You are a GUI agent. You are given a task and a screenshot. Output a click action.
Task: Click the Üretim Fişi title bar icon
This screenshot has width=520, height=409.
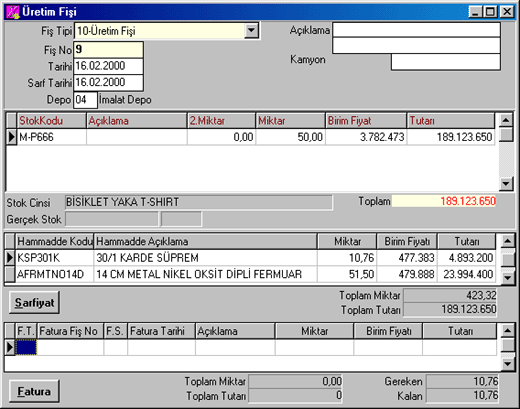click(13, 12)
